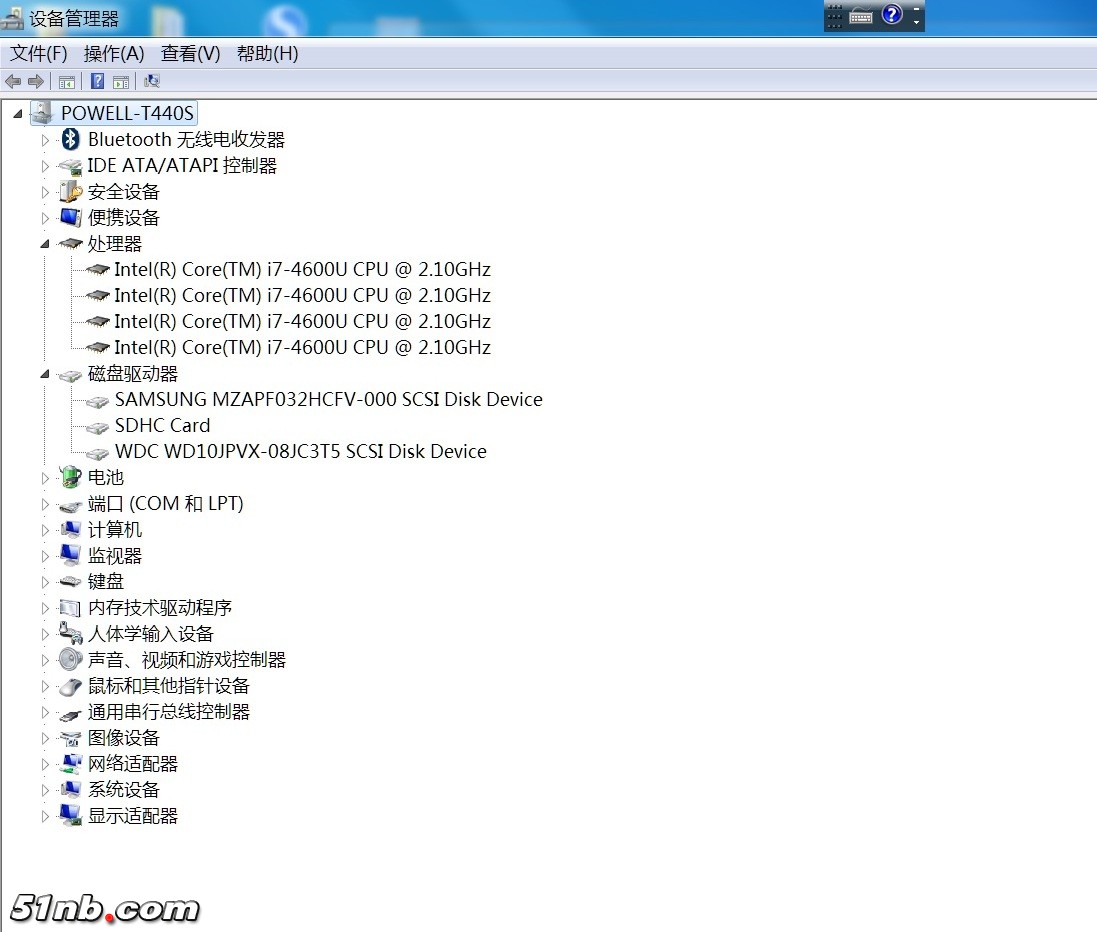Expand the 通用串行总线控制器 node
The image size is (1097, 932).
point(45,712)
